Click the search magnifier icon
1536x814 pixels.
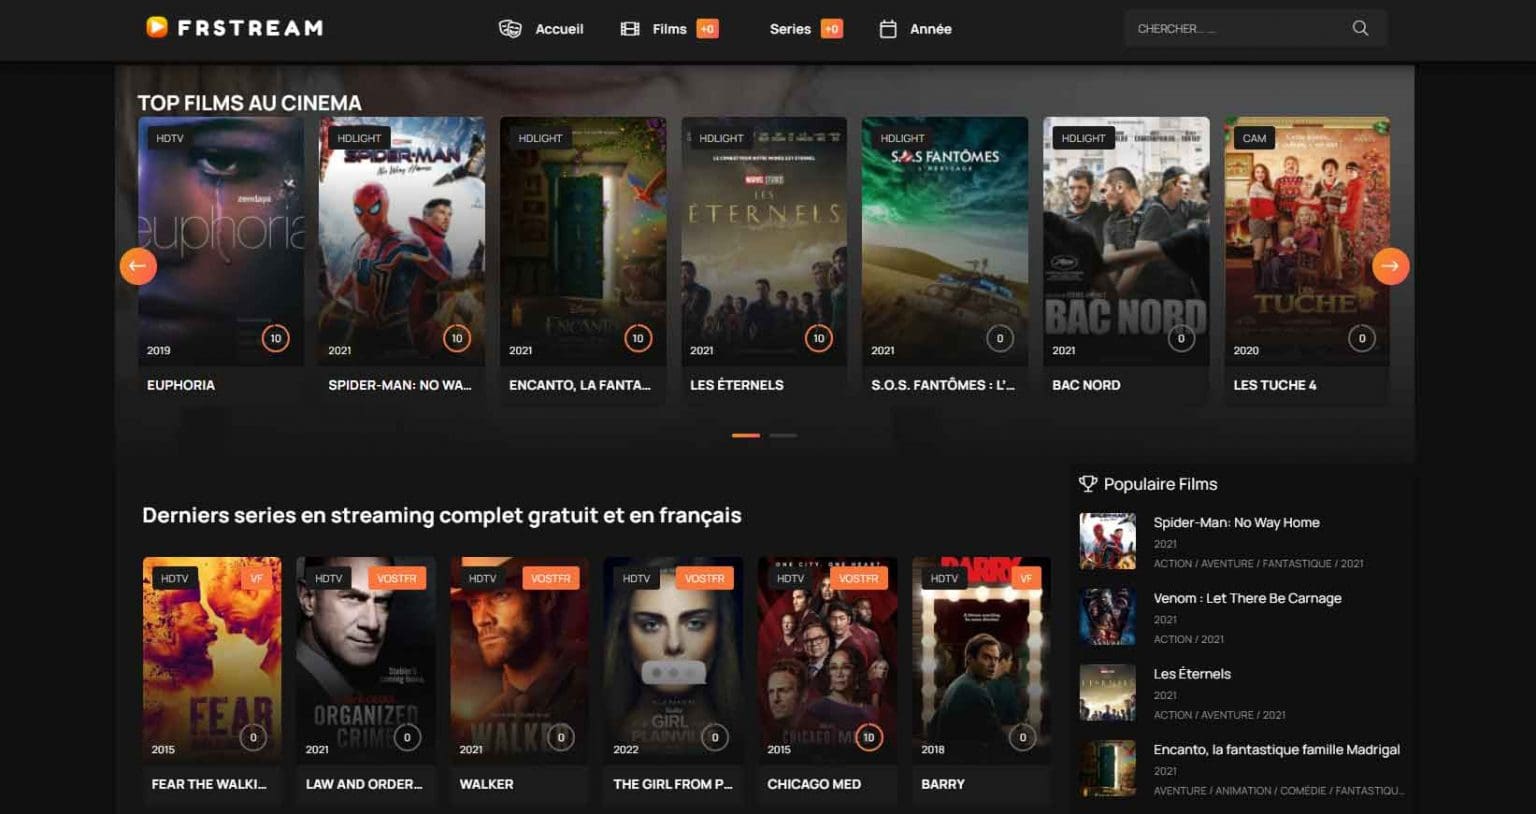[x=1360, y=28]
